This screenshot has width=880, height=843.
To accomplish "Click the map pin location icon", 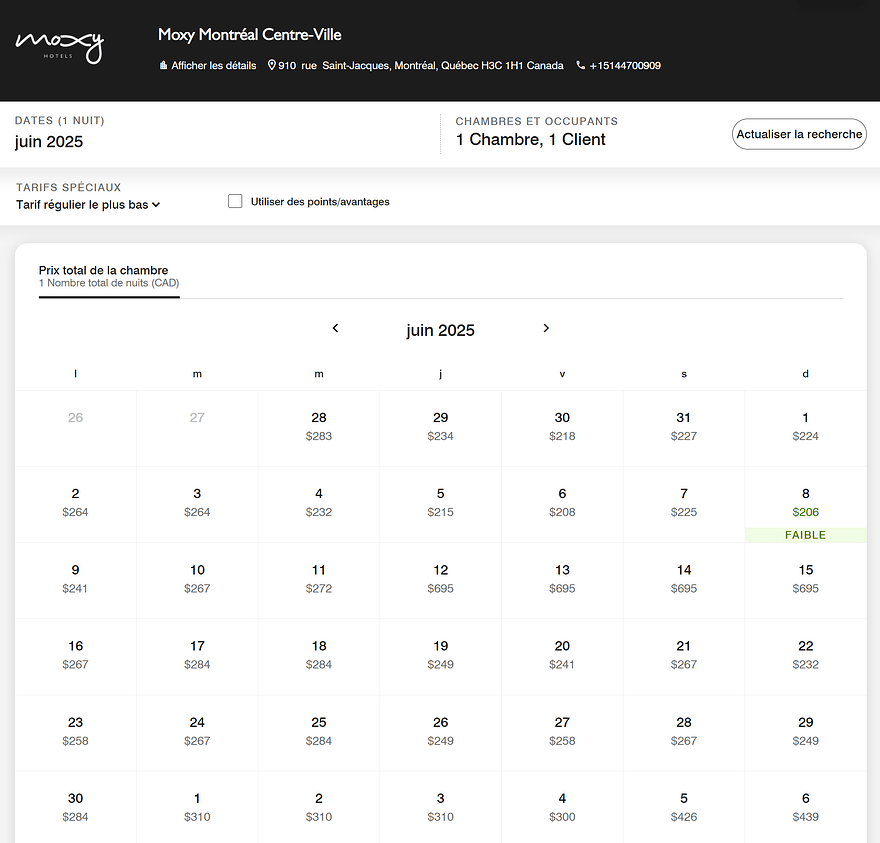I will pyautogui.click(x=272, y=65).
